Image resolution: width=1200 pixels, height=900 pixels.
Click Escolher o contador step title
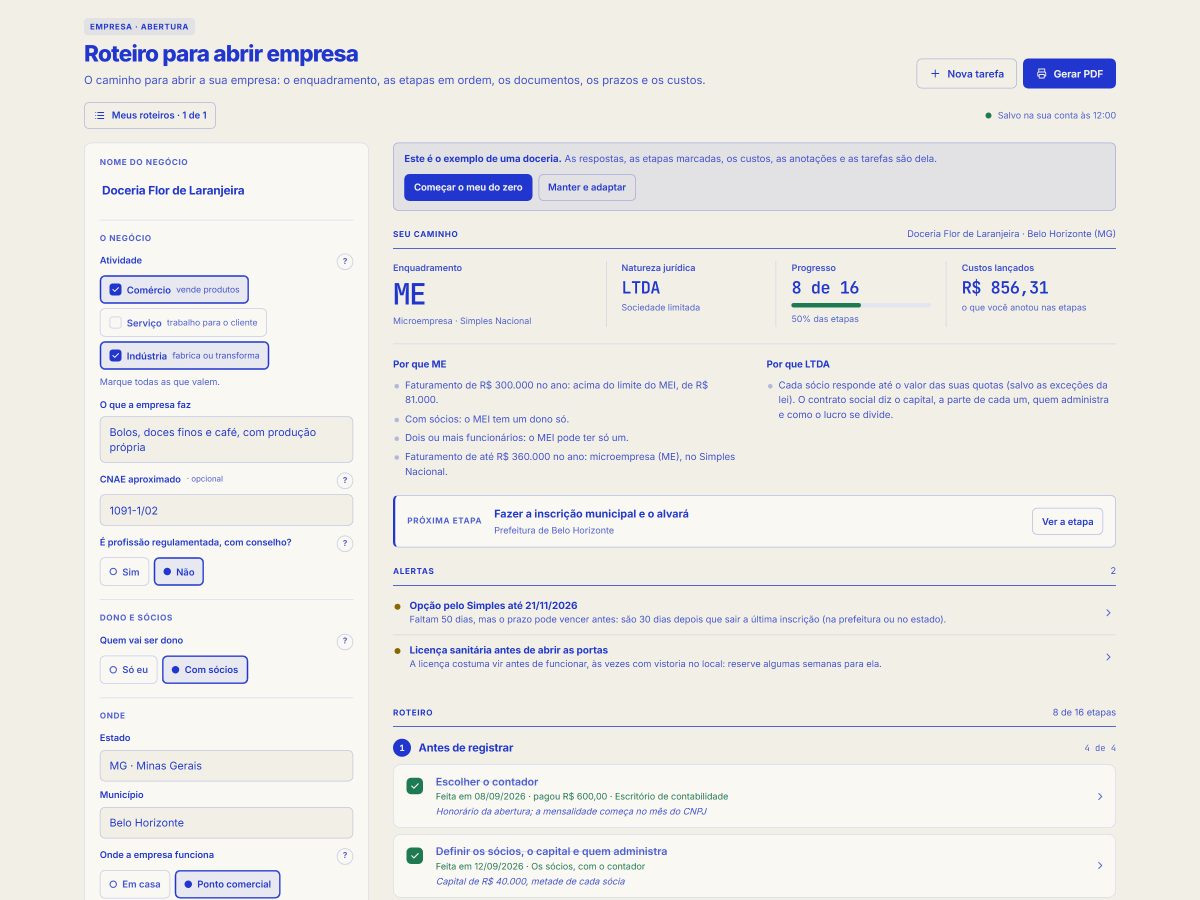[x=487, y=782]
